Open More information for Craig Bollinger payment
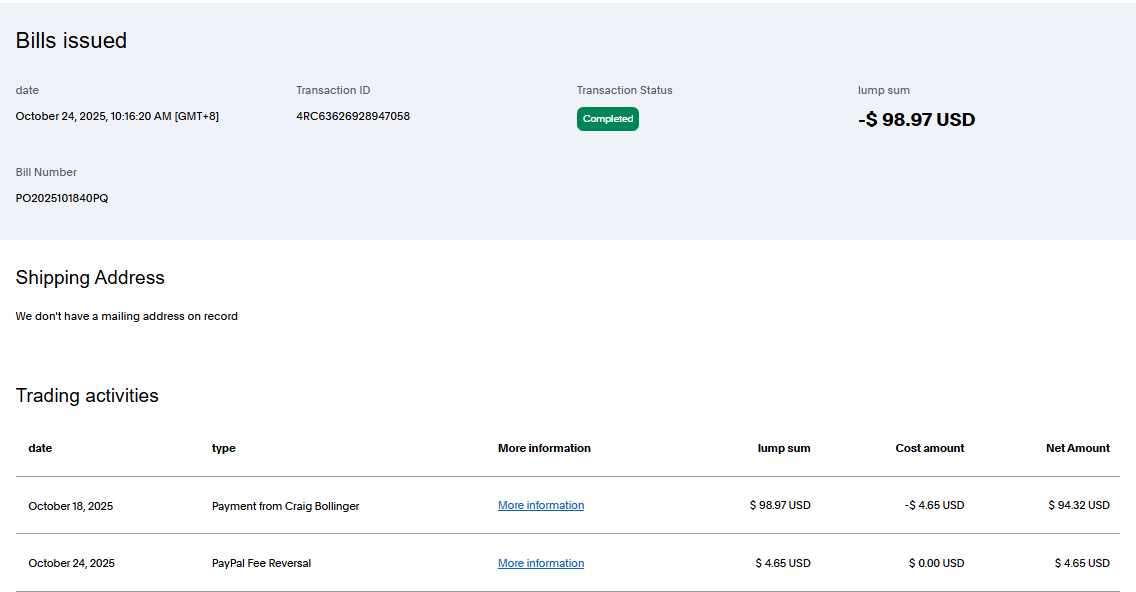 (540, 506)
